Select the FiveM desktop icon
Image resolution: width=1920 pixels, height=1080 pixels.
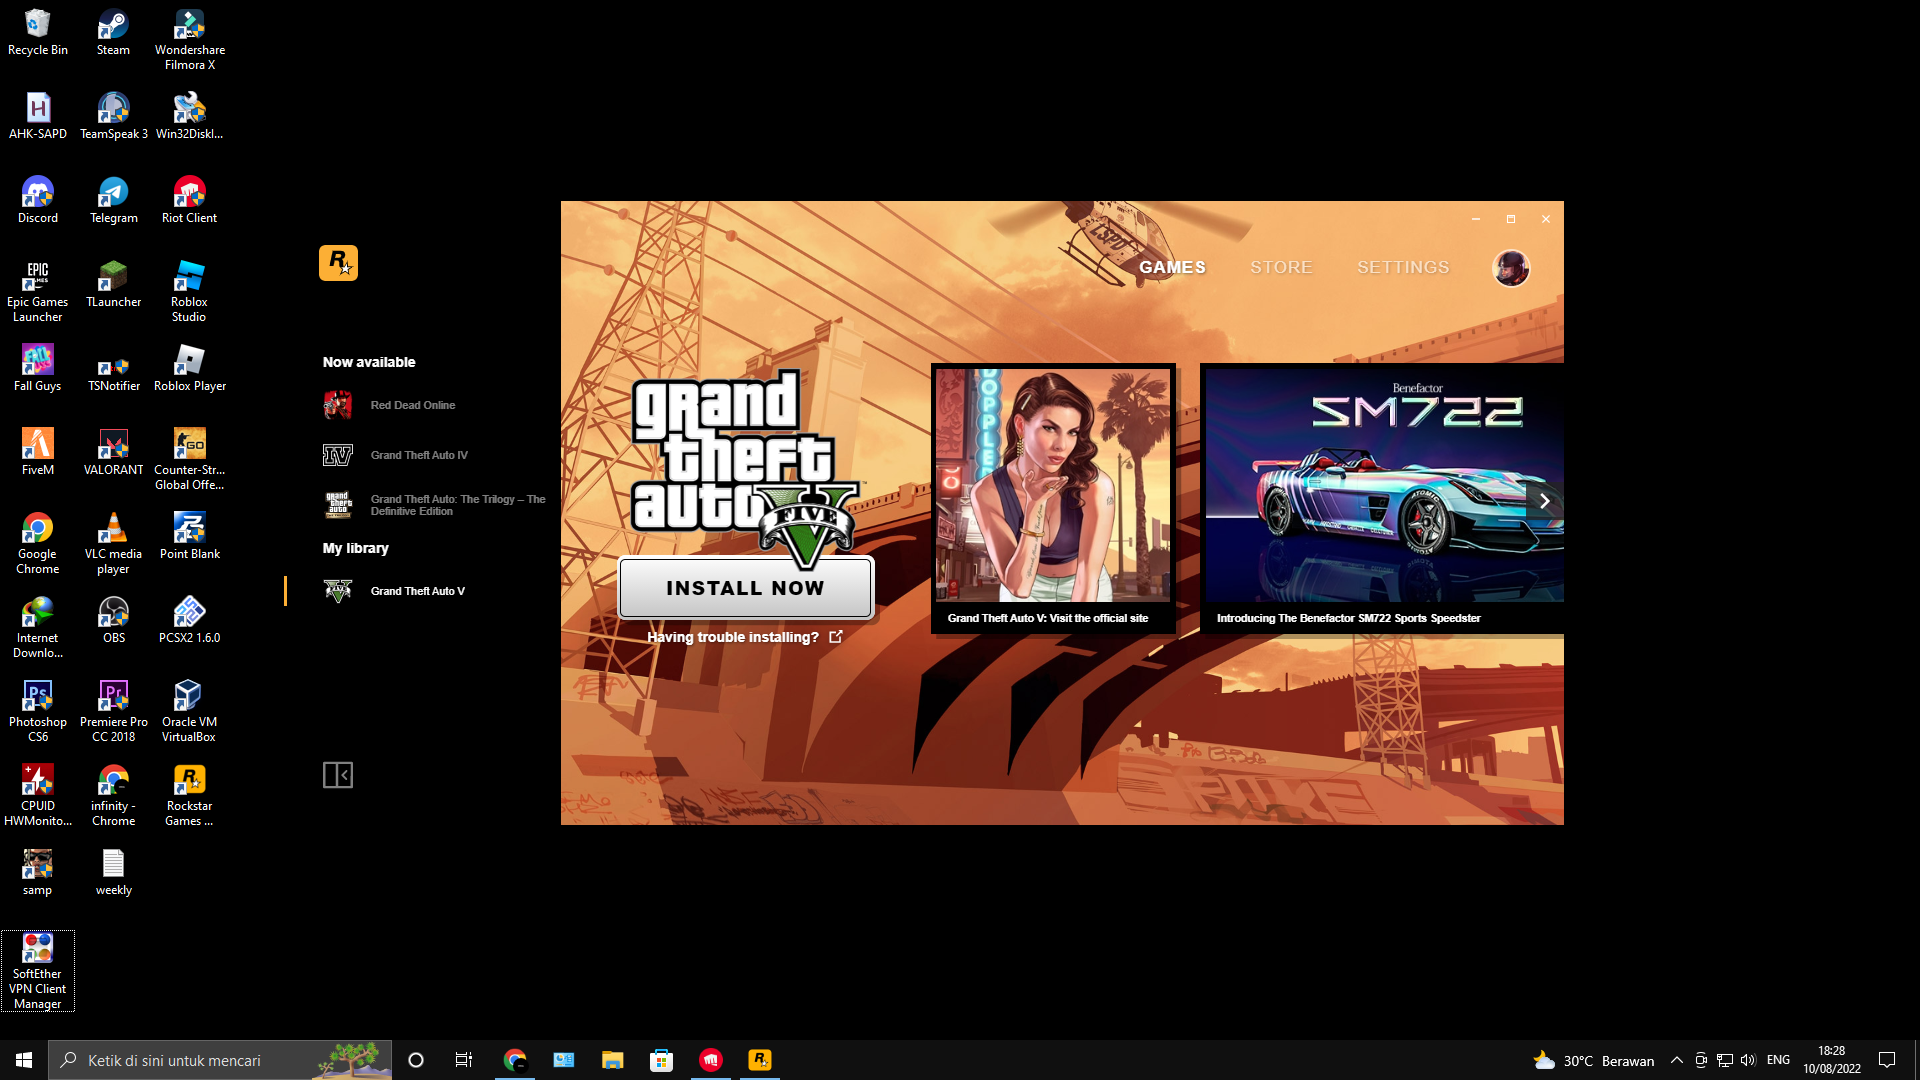point(38,453)
